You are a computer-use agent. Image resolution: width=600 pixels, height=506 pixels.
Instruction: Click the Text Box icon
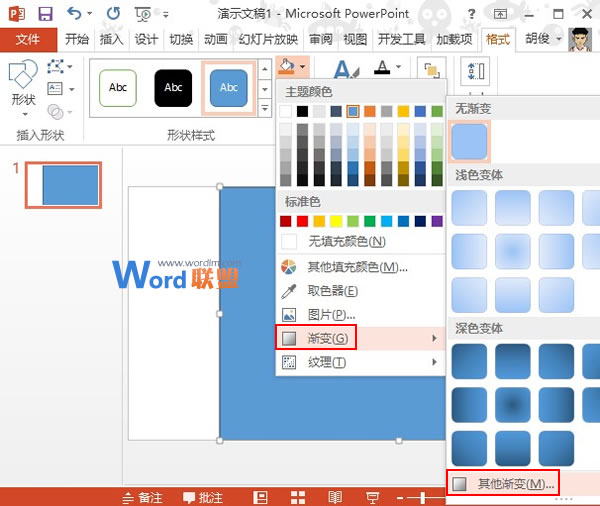click(55, 89)
